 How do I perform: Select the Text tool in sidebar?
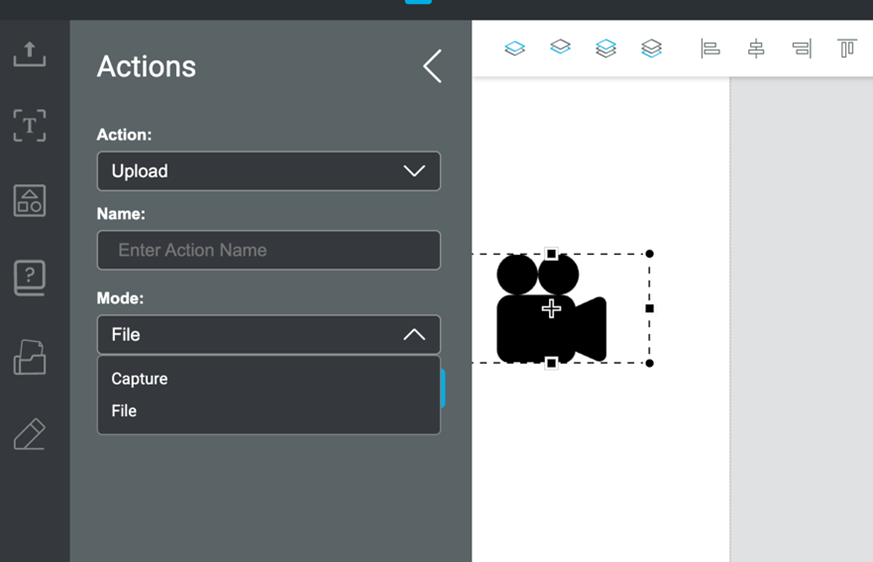point(30,126)
